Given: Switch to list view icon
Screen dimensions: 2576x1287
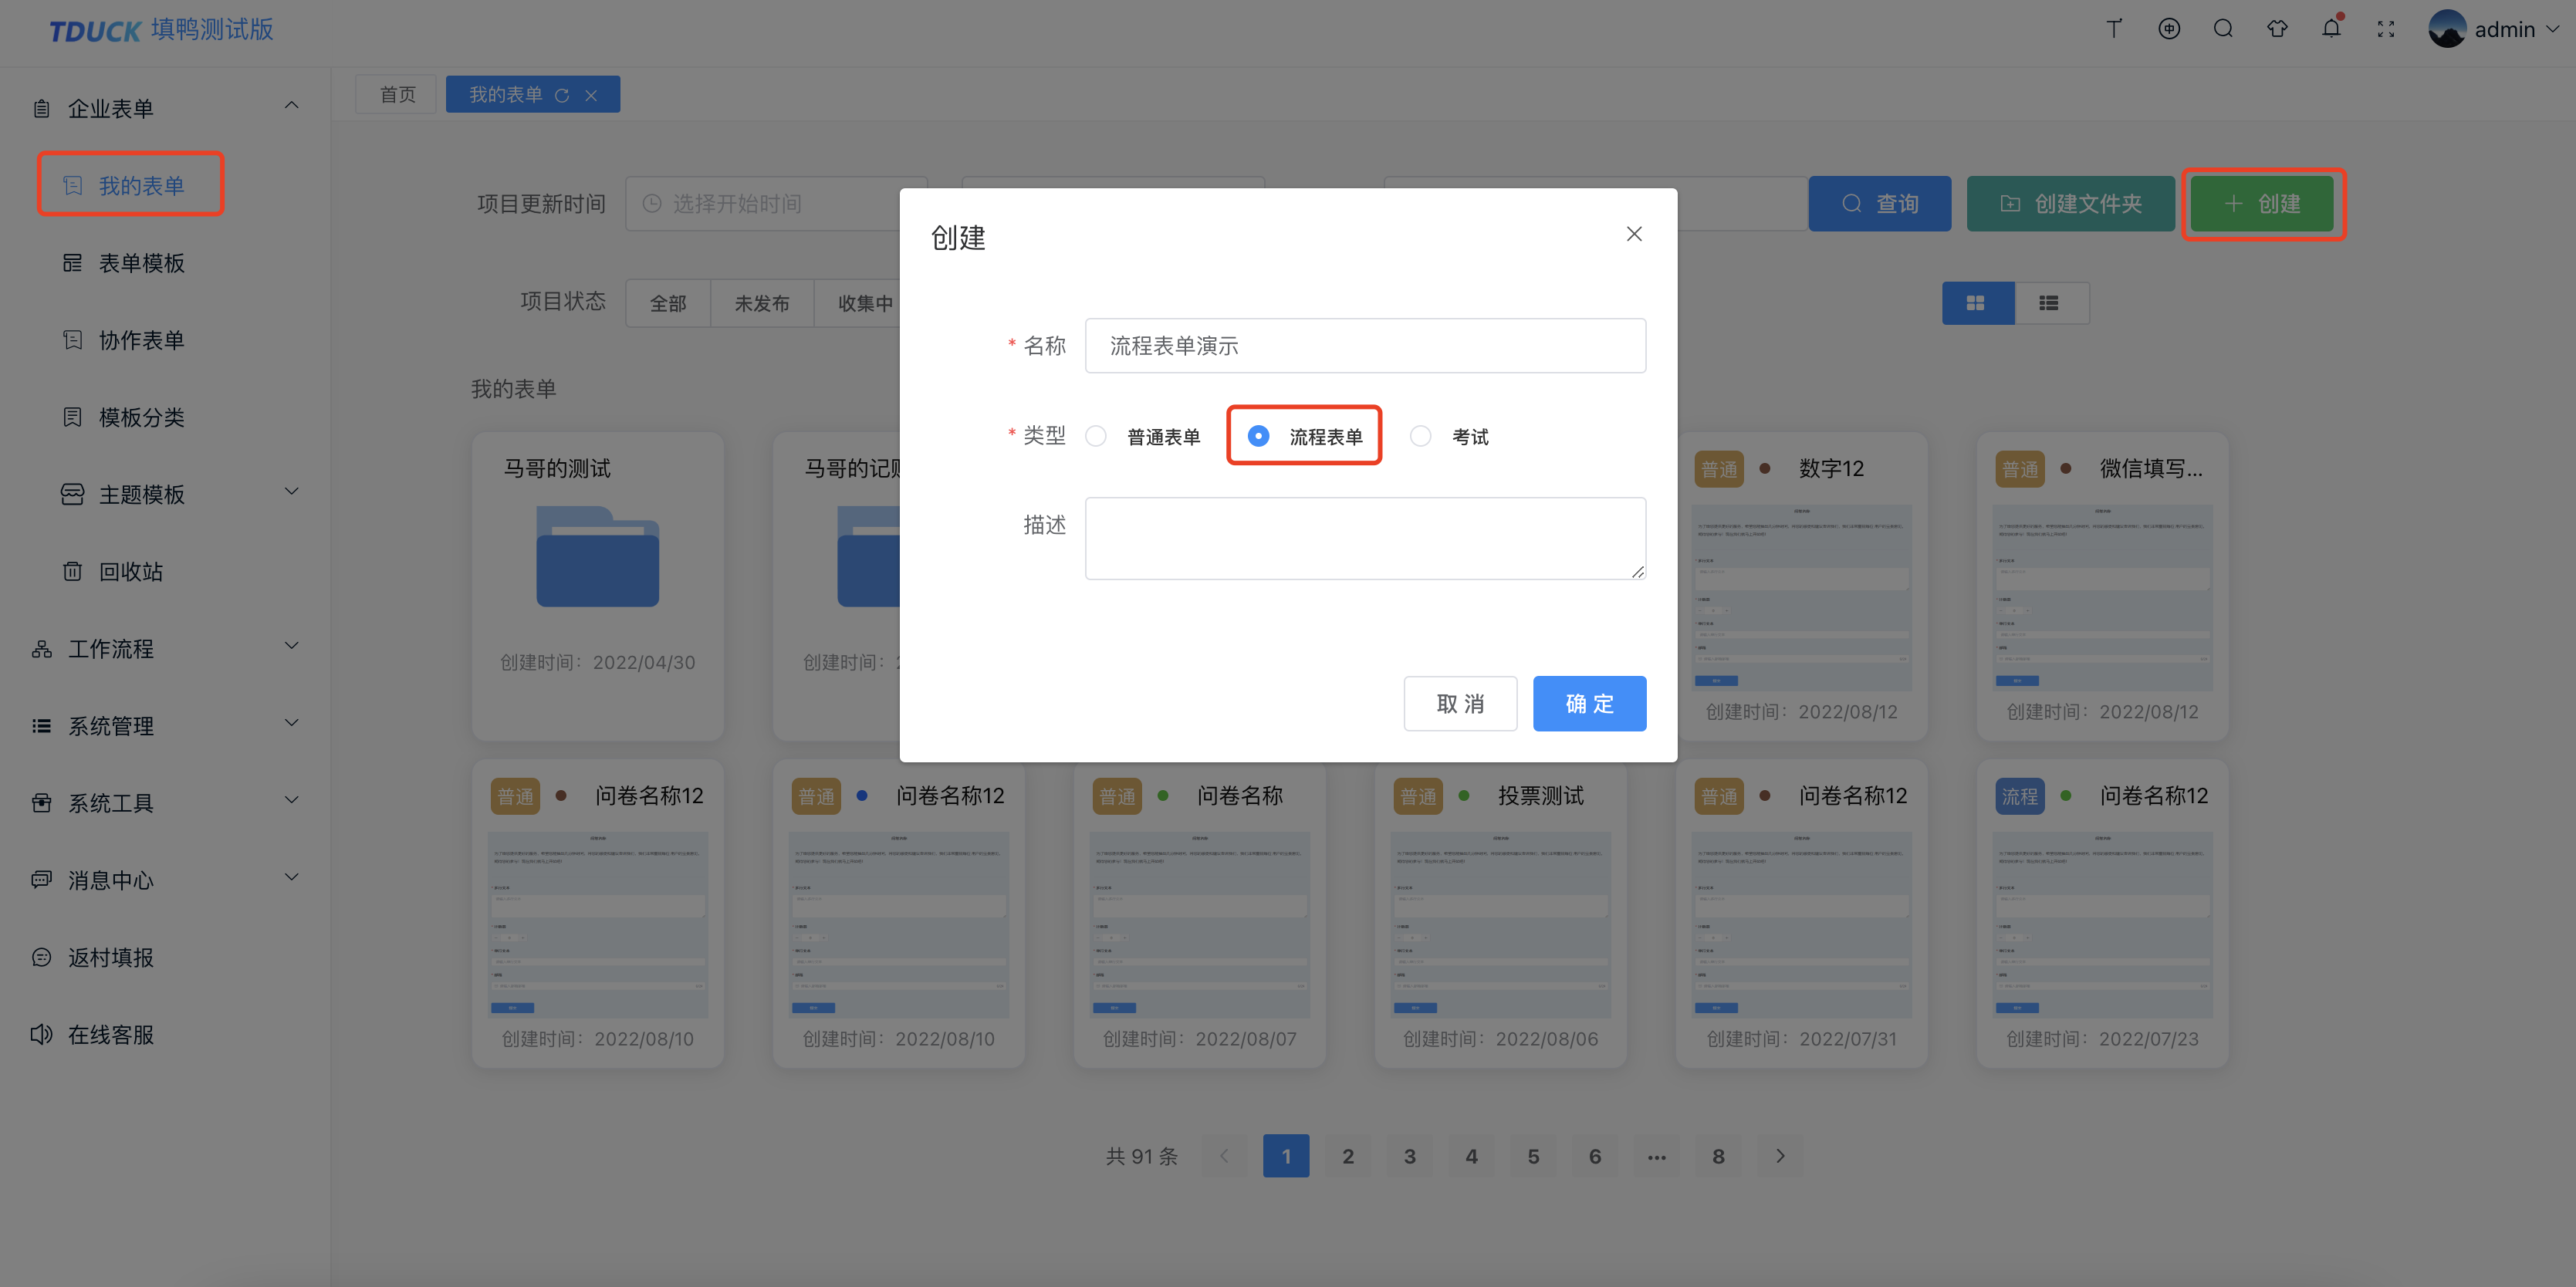Looking at the screenshot, I should tap(2049, 303).
